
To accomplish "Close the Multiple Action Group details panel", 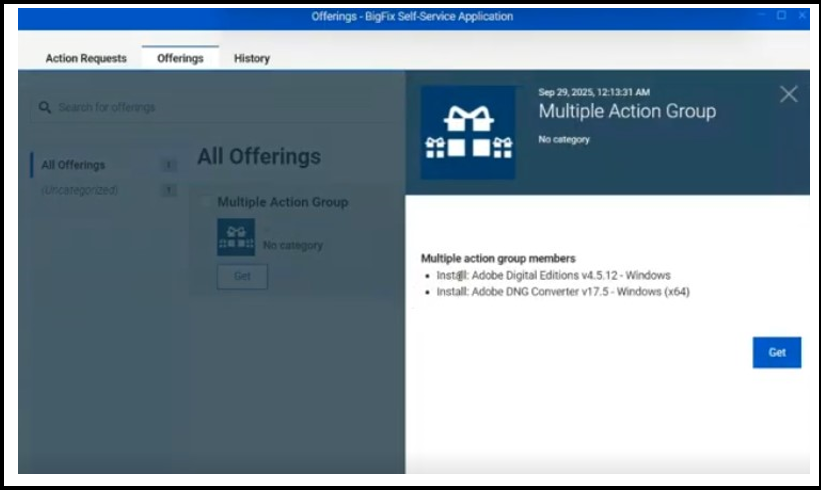I will coord(789,94).
